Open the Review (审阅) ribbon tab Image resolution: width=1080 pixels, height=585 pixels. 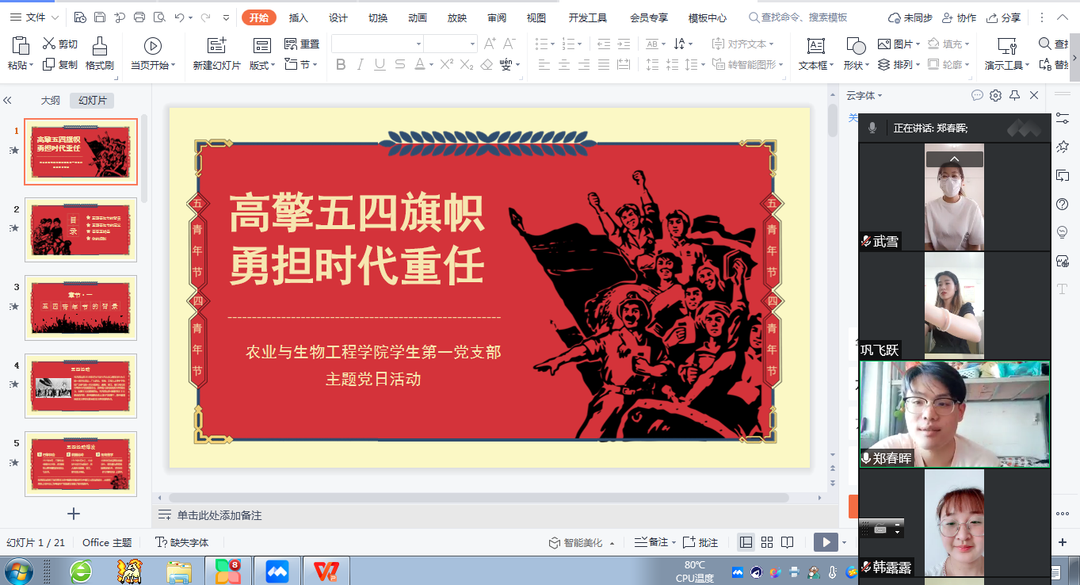click(x=497, y=18)
